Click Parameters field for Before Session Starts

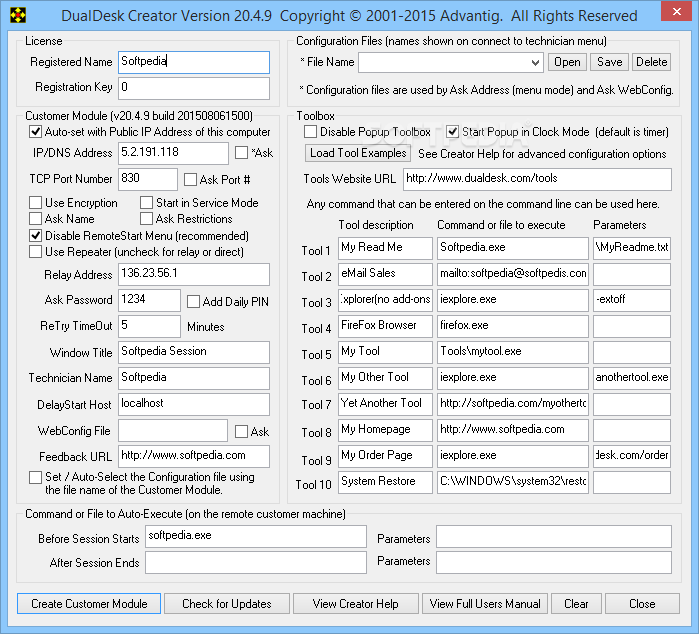pyautogui.click(x=554, y=536)
